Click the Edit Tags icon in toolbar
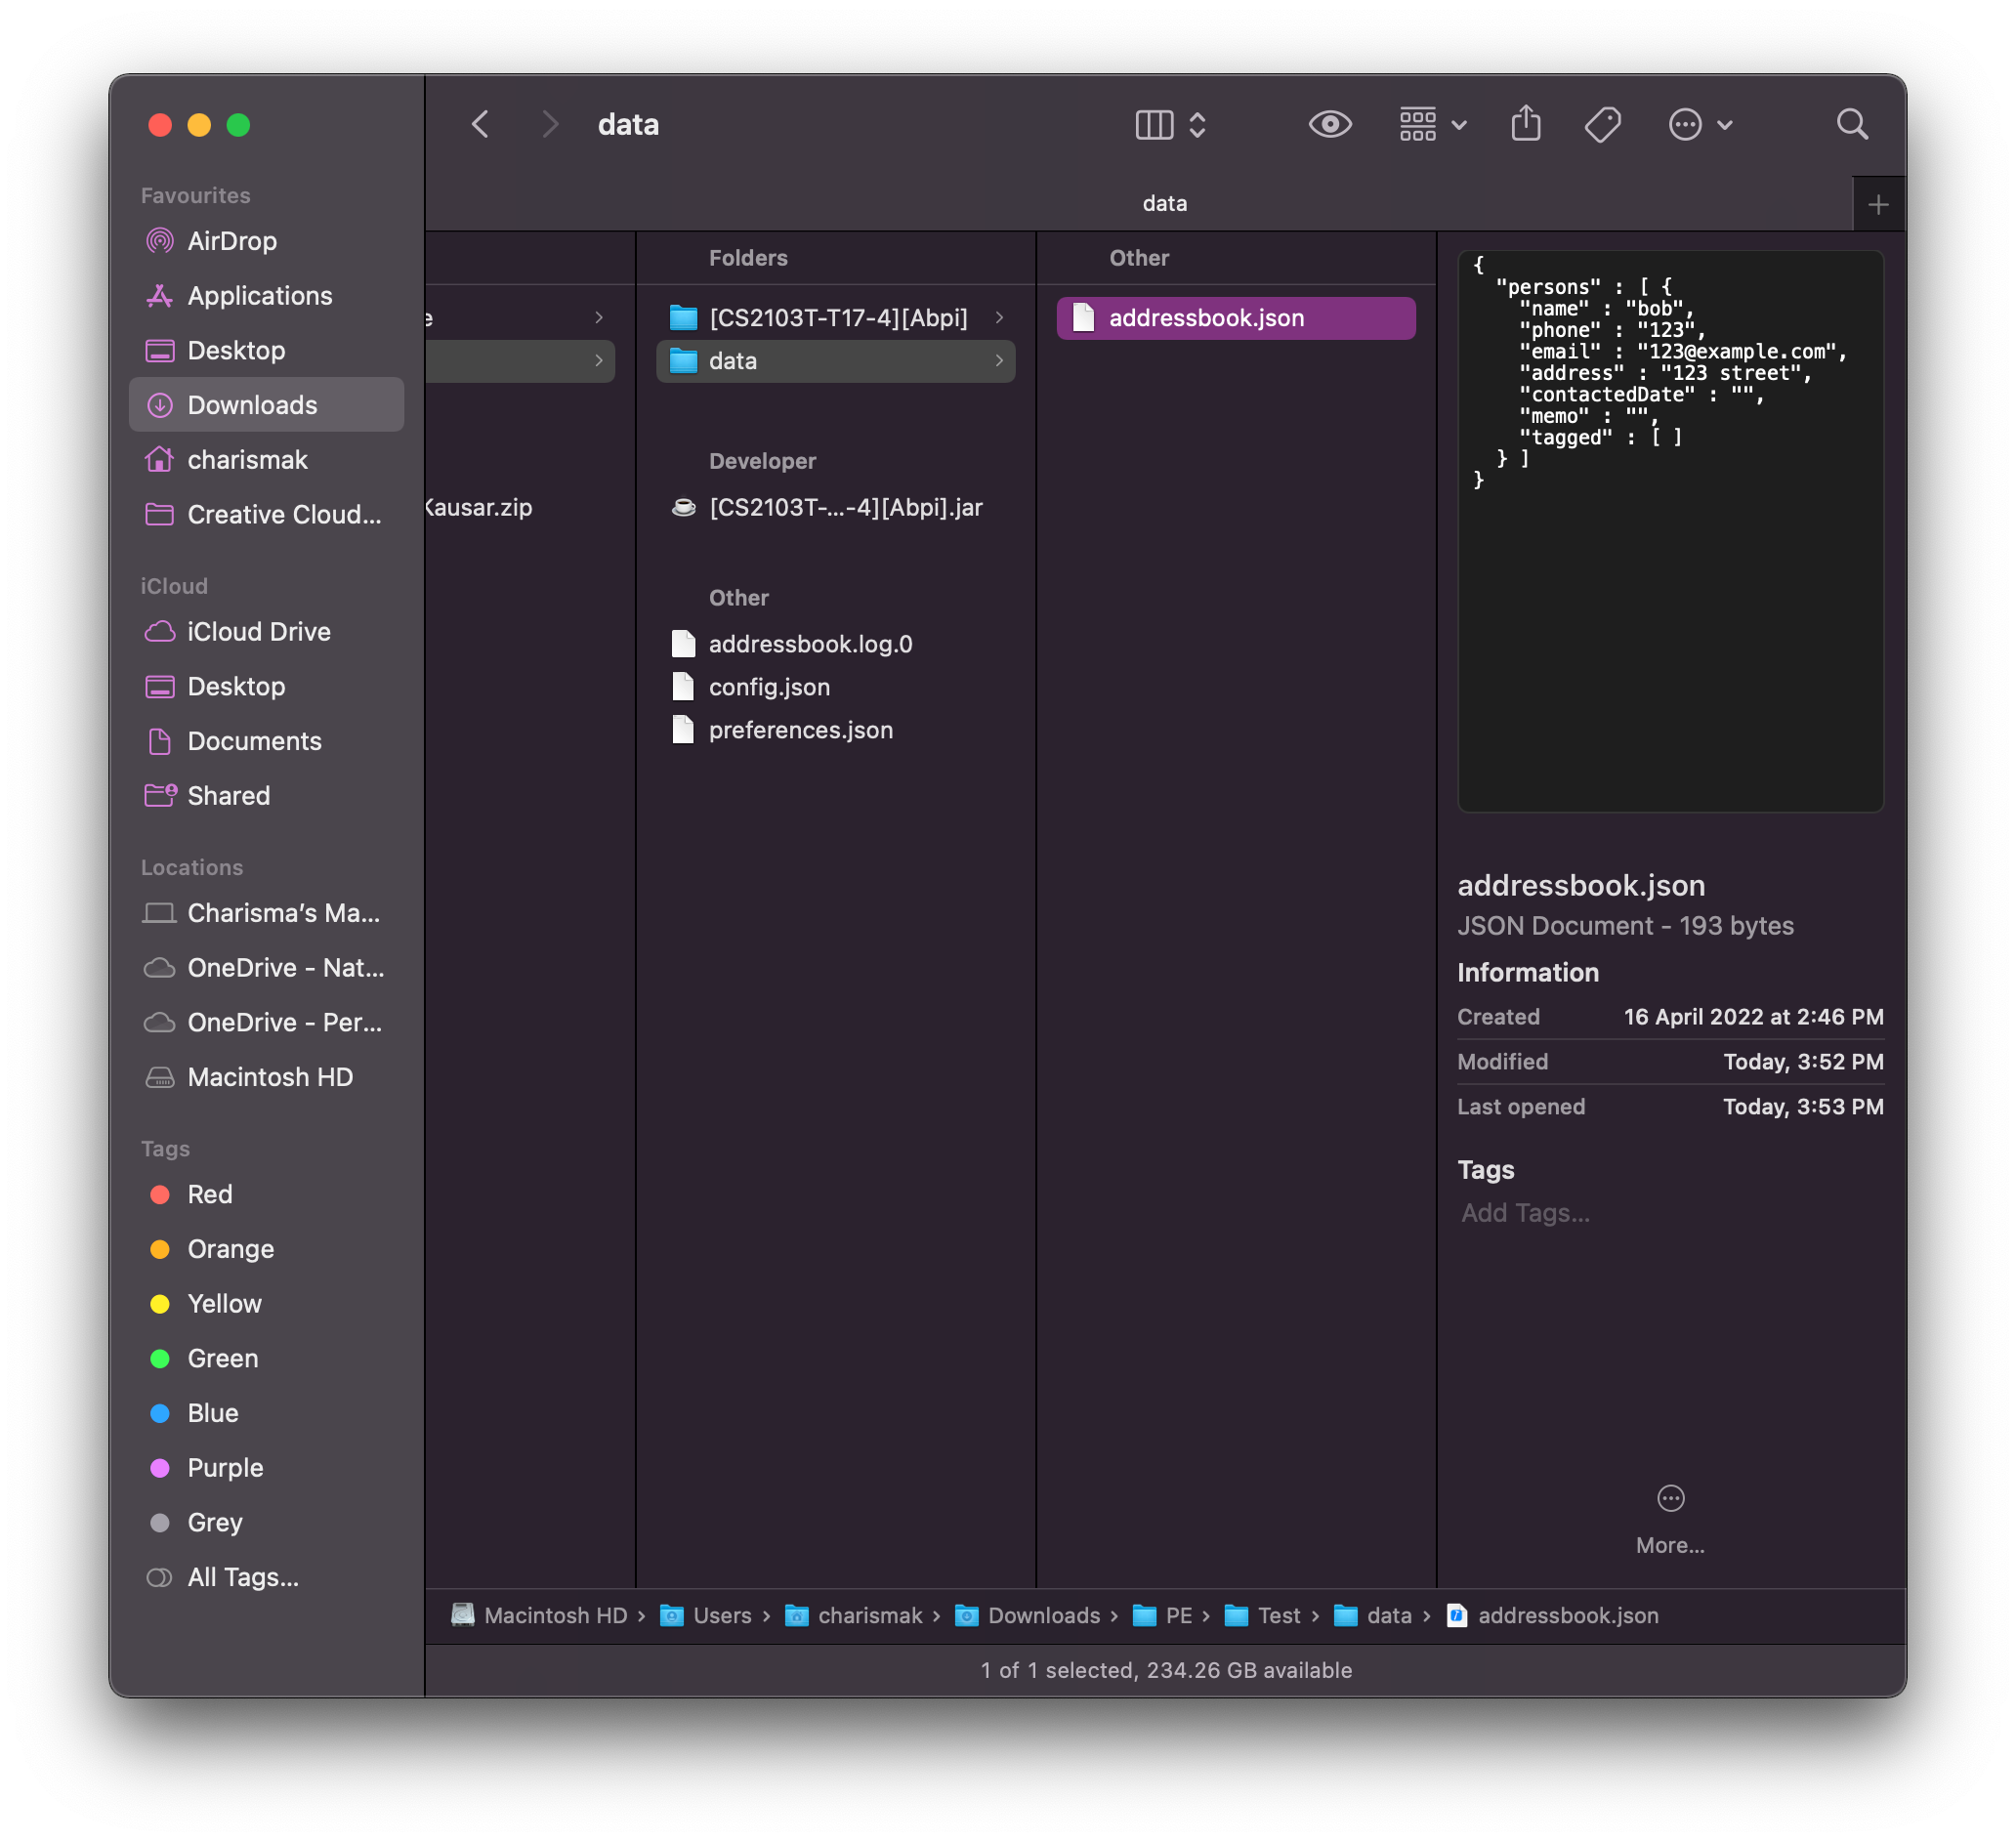The width and height of the screenshot is (2016, 1842). [x=1602, y=124]
